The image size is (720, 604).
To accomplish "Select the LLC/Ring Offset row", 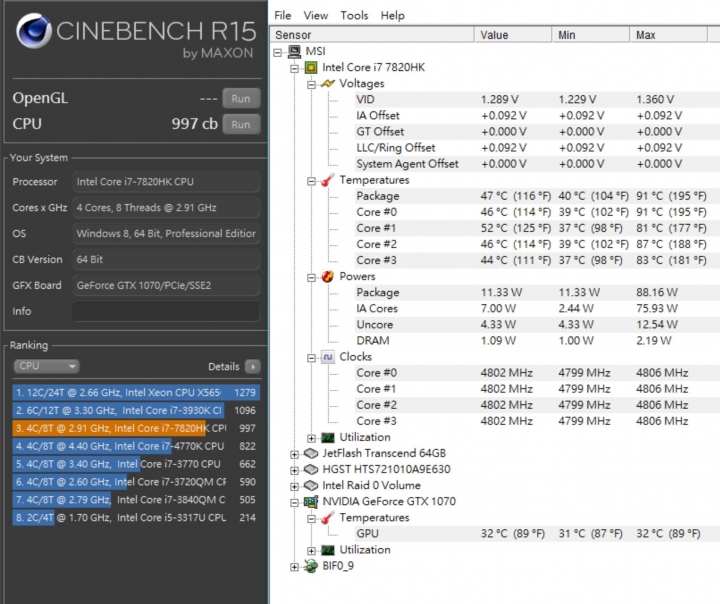I will [537, 148].
